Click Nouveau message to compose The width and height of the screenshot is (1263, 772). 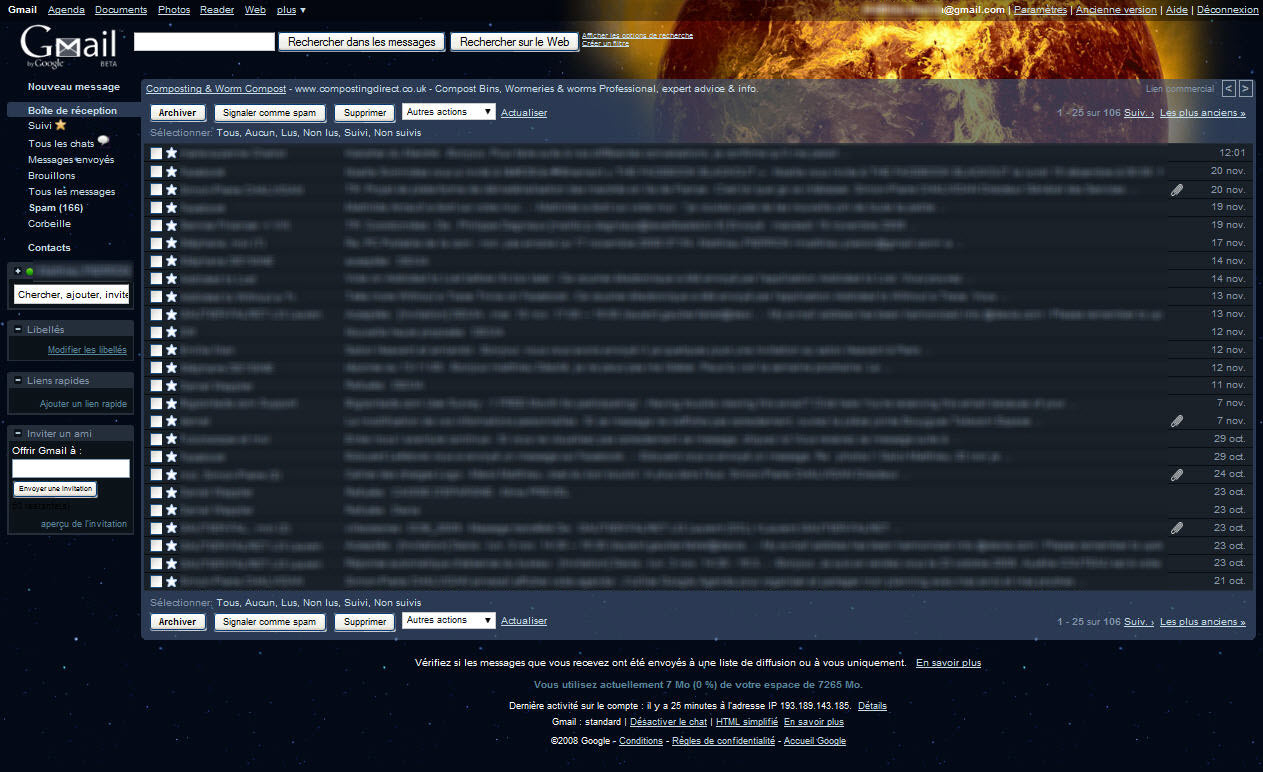point(73,87)
